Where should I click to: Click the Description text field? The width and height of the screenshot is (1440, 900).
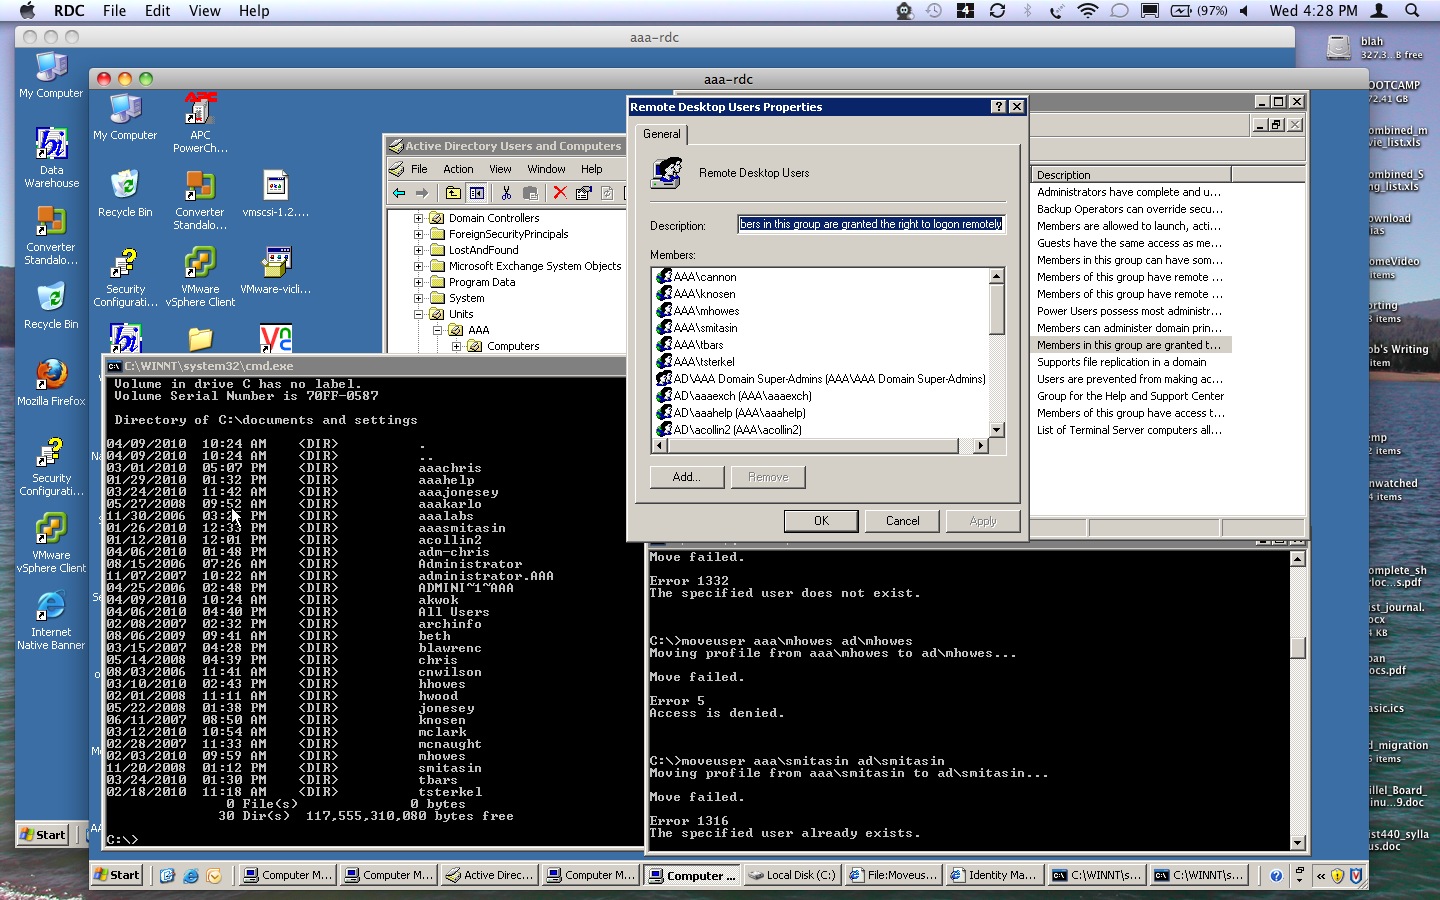[870, 224]
